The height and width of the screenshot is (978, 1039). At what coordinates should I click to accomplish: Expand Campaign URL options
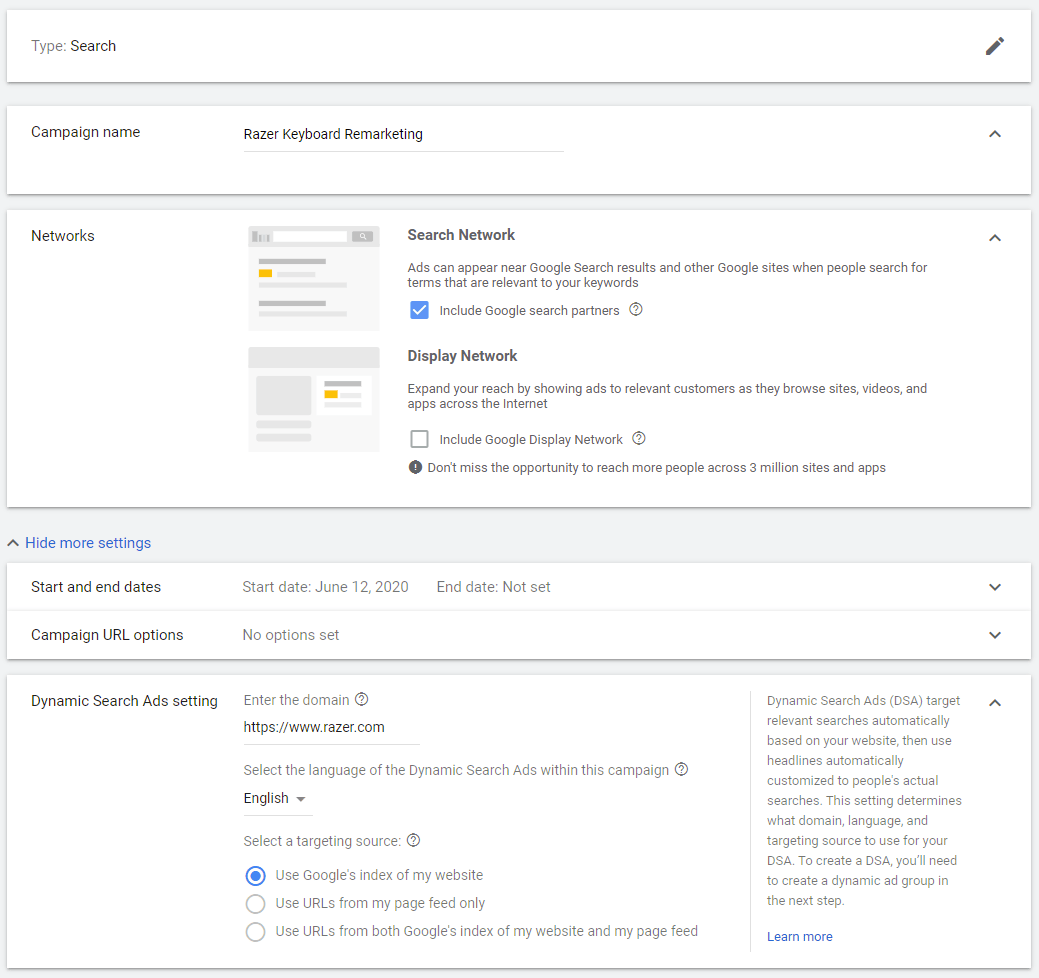click(x=994, y=635)
